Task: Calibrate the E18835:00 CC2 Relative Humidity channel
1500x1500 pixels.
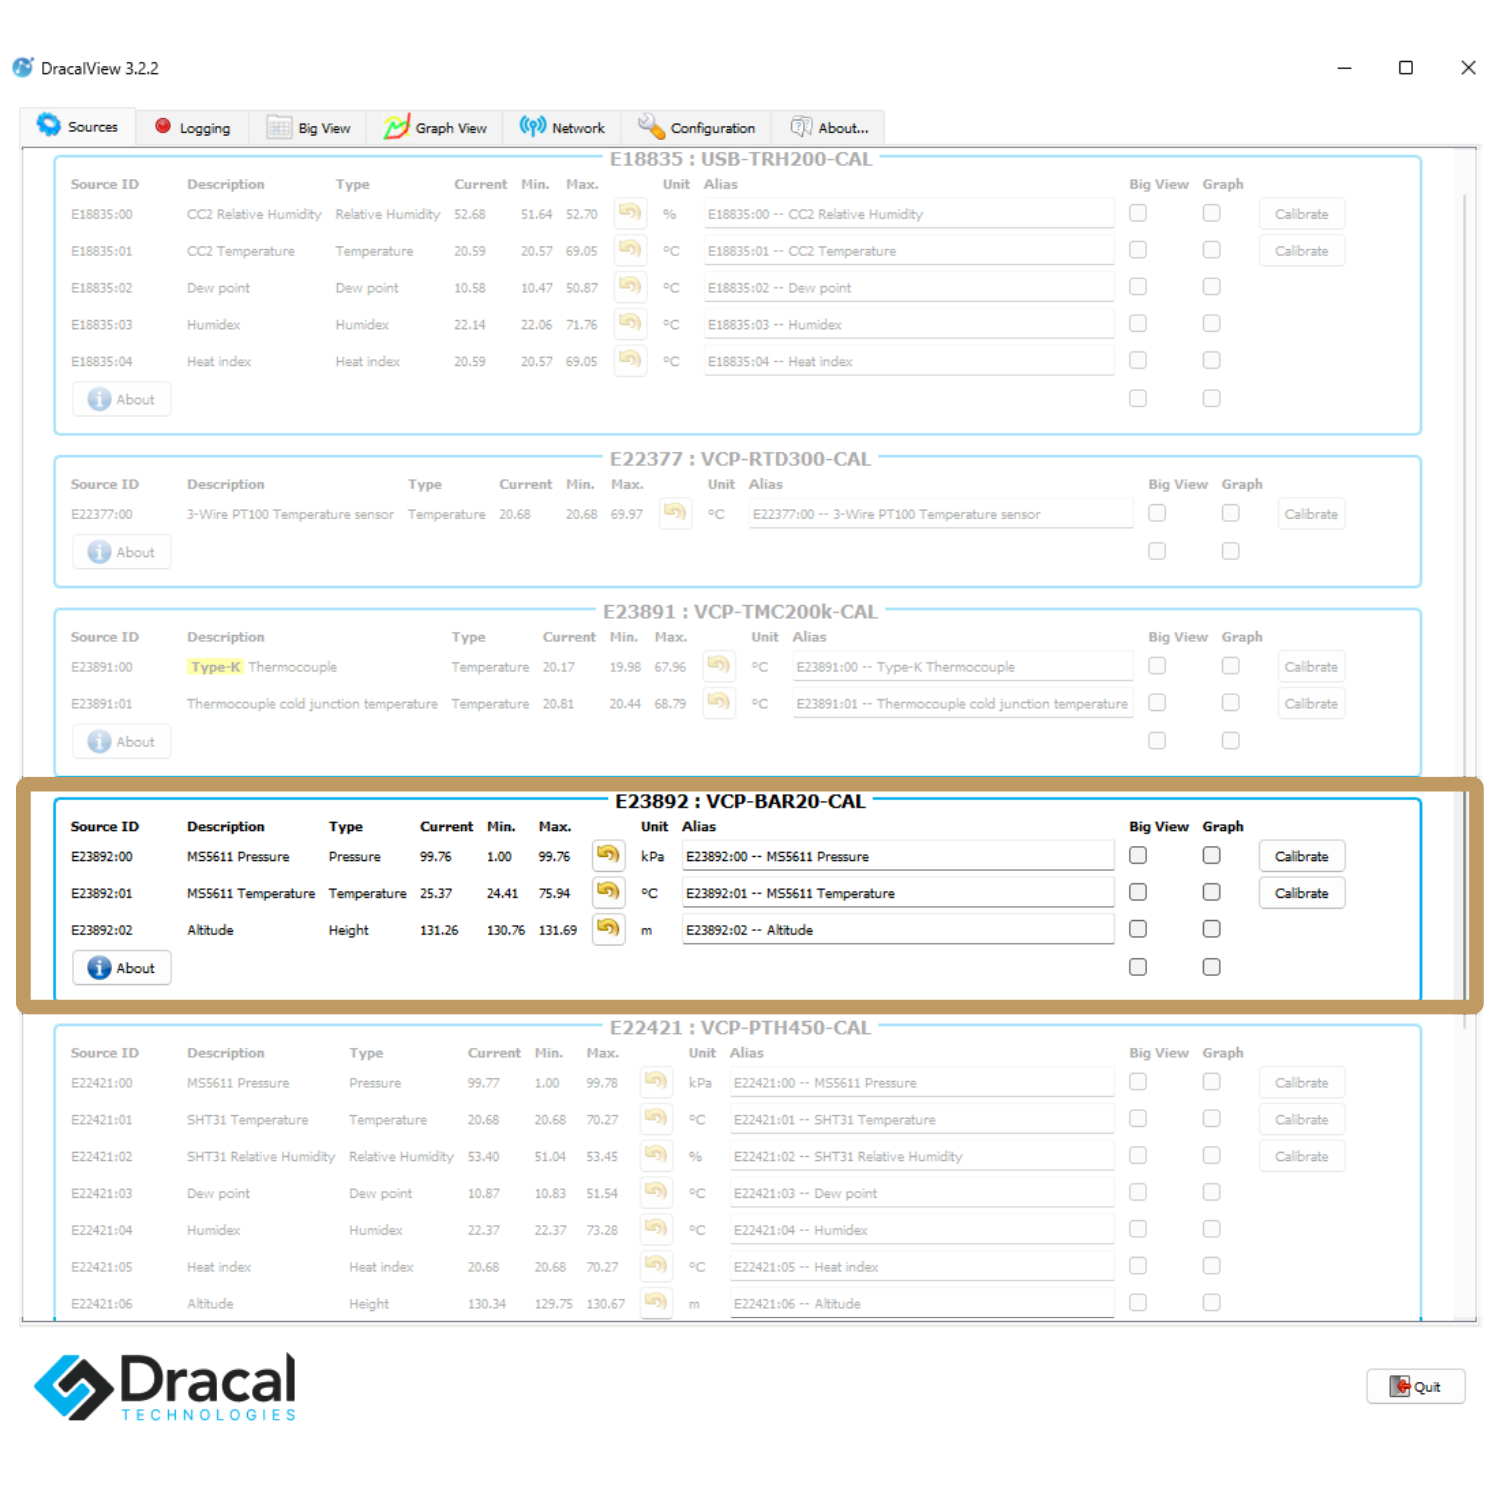Action: click(1301, 214)
